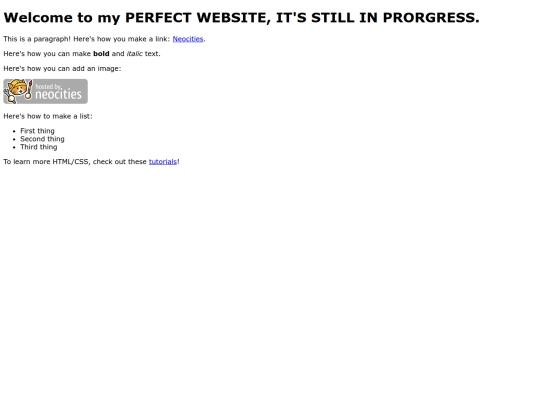The height and width of the screenshot is (405, 540).
Task: Select the 'First thing' list item
Action: pos(37,131)
